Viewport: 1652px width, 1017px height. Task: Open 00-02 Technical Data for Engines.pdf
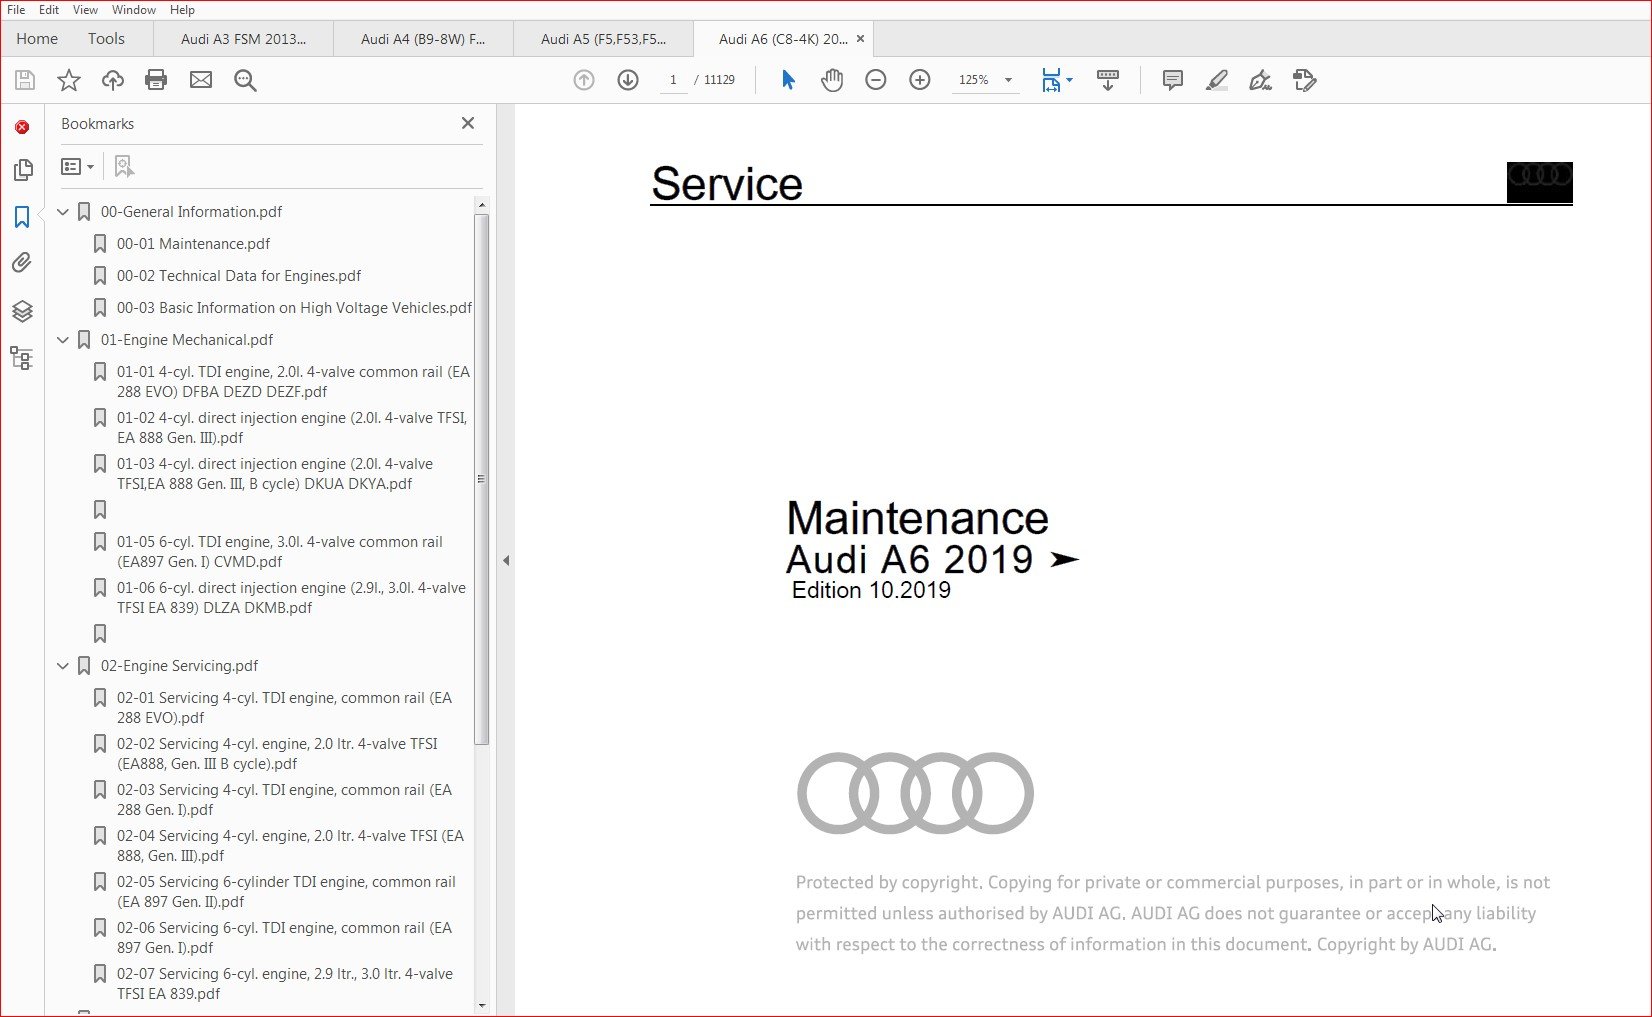point(239,276)
